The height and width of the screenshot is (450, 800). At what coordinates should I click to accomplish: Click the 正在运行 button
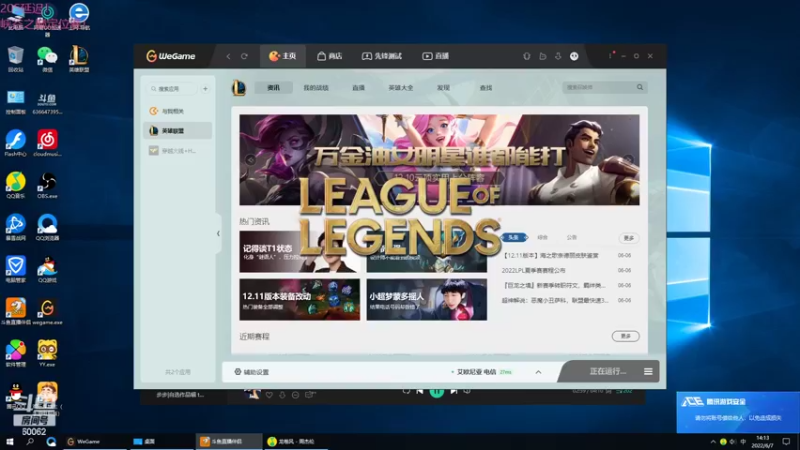(607, 371)
